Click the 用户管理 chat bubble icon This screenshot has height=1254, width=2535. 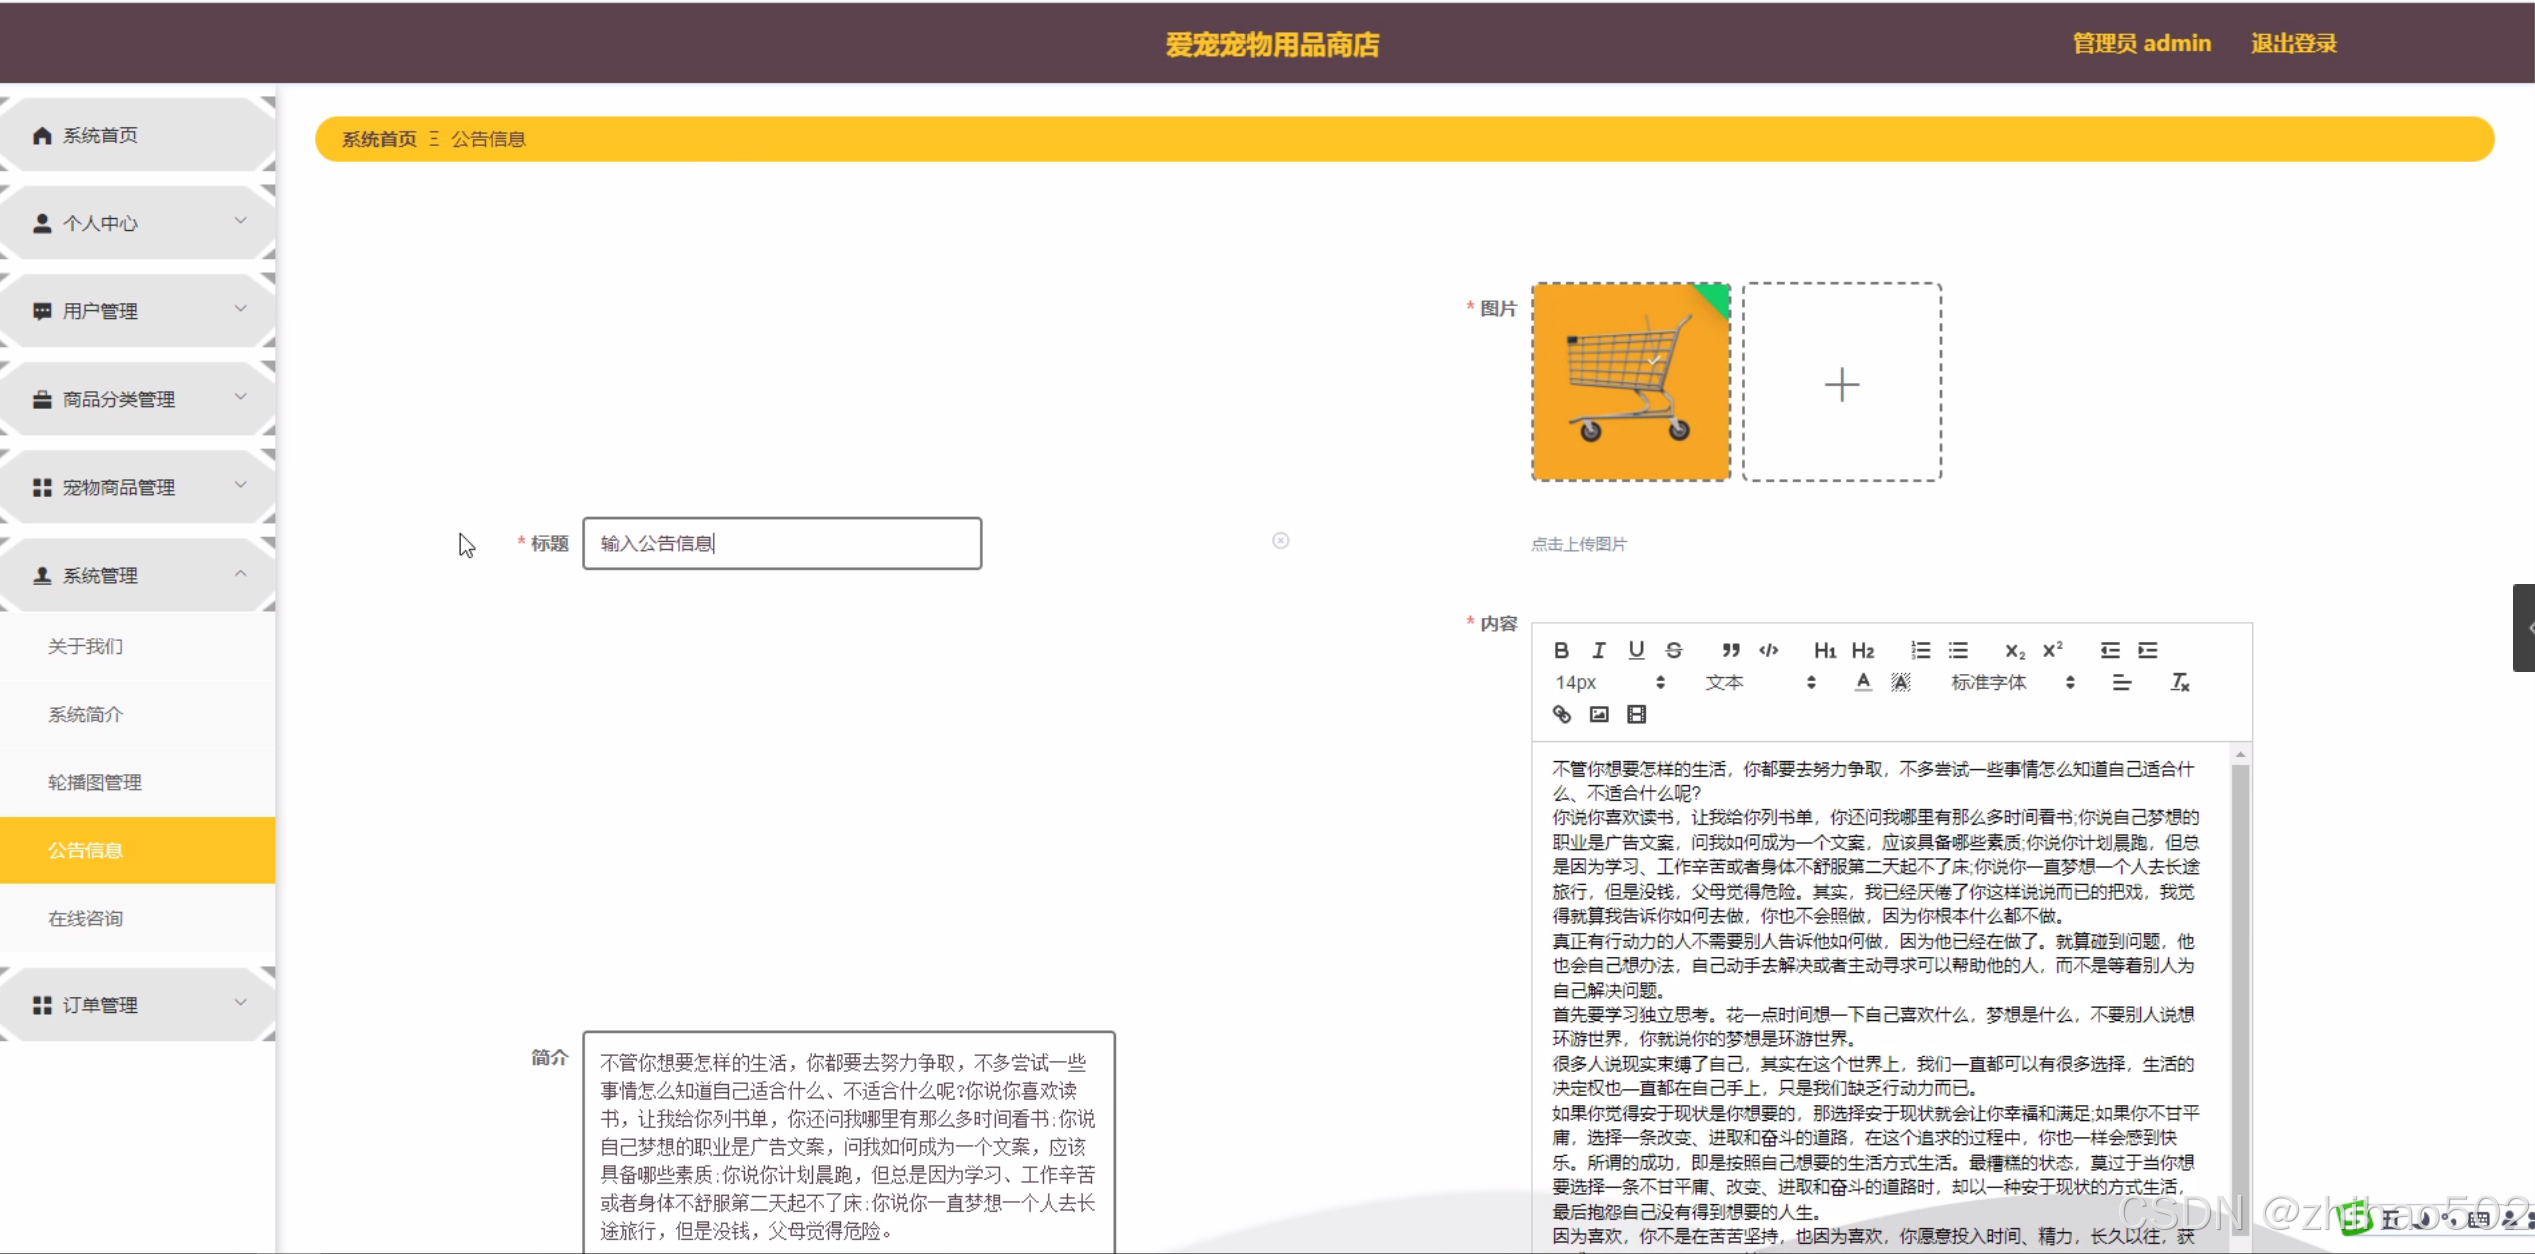click(42, 311)
